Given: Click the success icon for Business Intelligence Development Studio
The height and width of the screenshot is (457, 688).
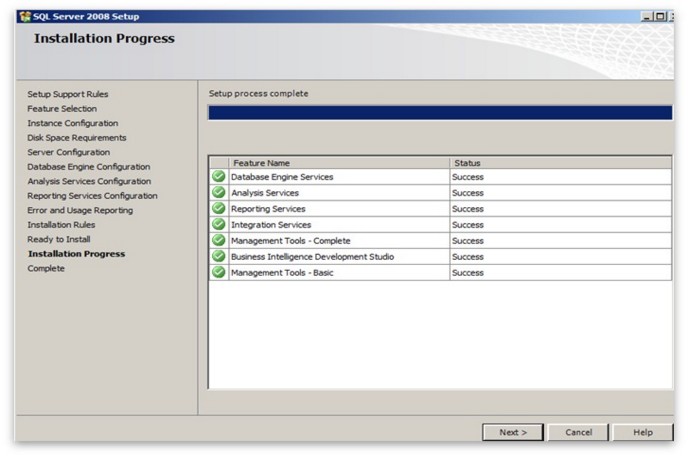Looking at the screenshot, I should [x=219, y=256].
